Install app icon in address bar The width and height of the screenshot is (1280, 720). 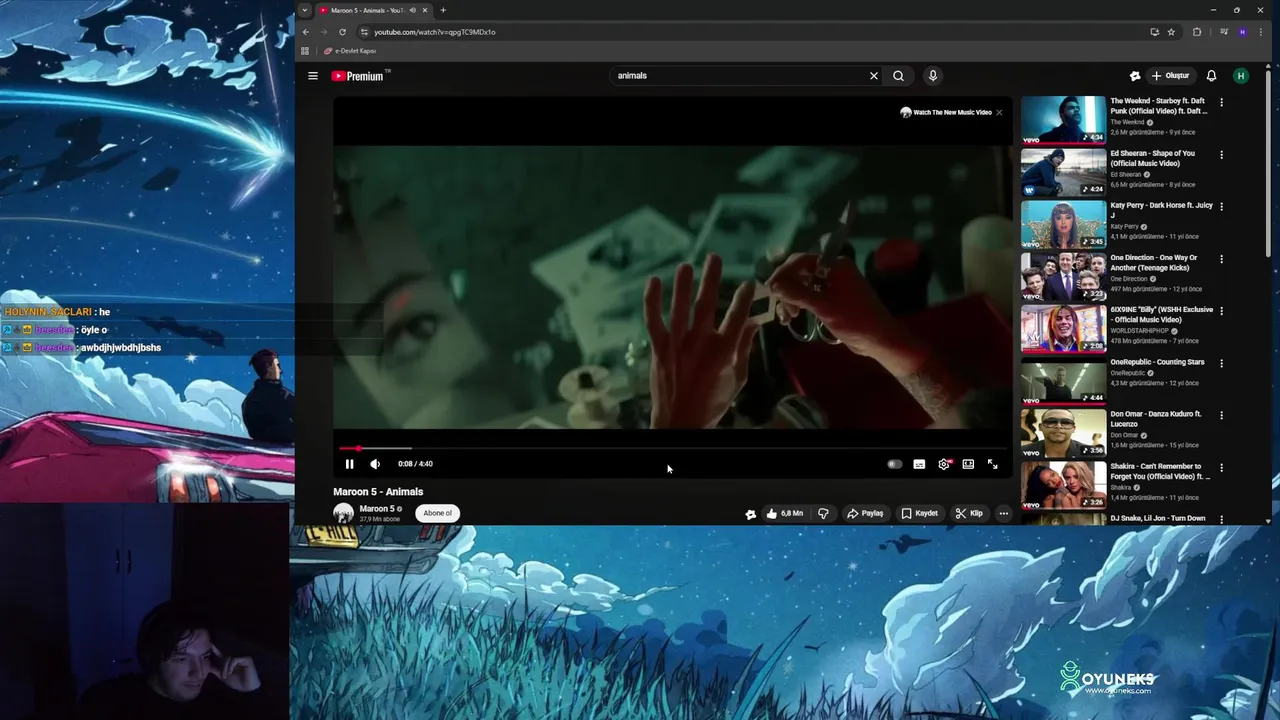point(1154,32)
